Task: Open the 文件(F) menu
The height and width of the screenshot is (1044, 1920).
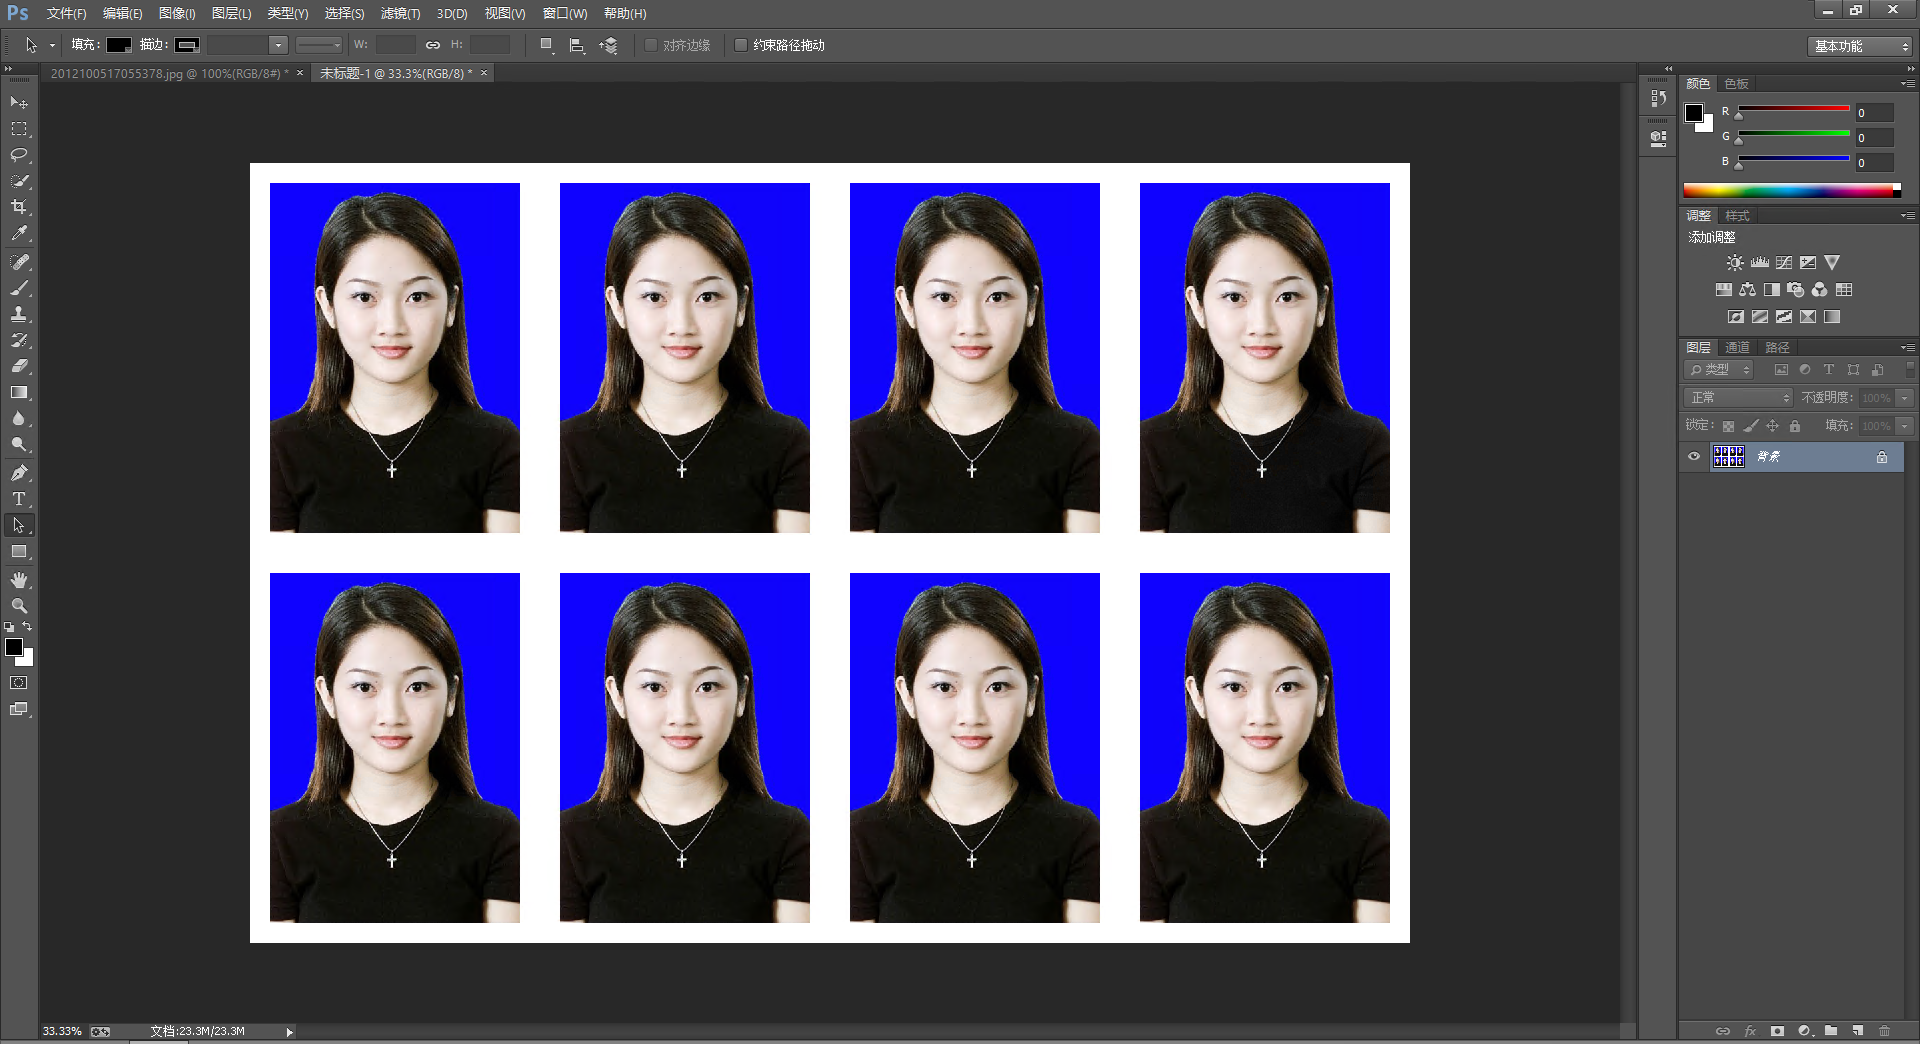Action: point(66,14)
